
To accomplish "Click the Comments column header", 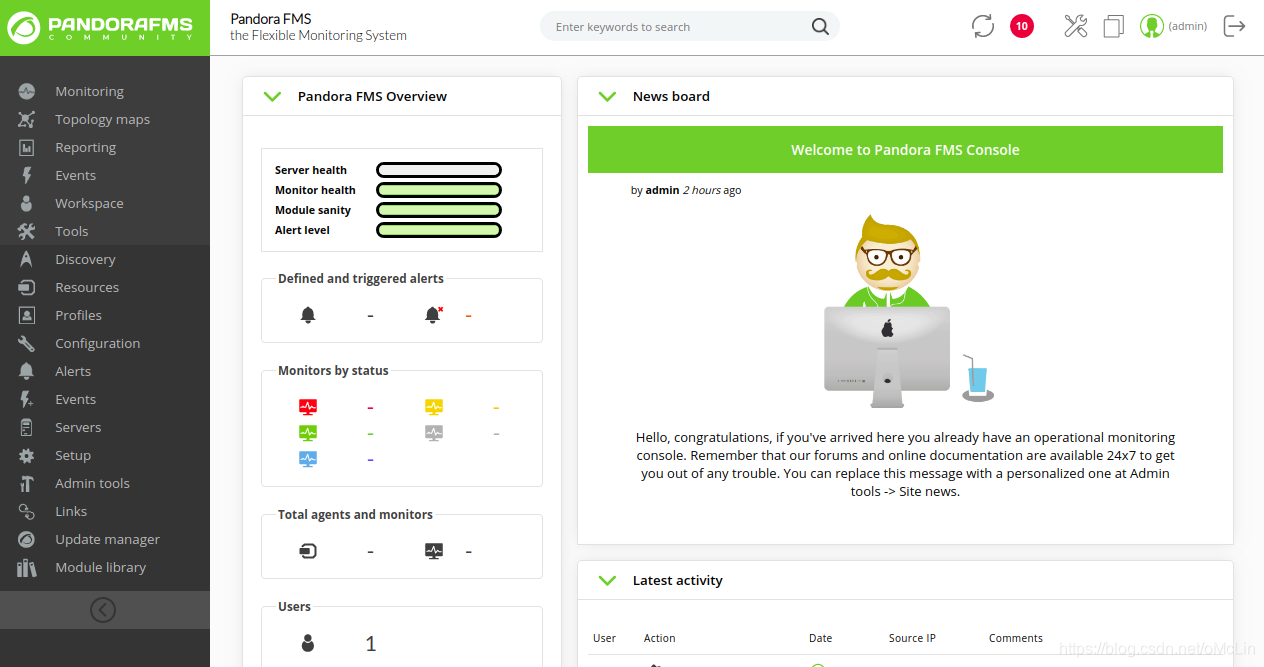I will click(1016, 638).
